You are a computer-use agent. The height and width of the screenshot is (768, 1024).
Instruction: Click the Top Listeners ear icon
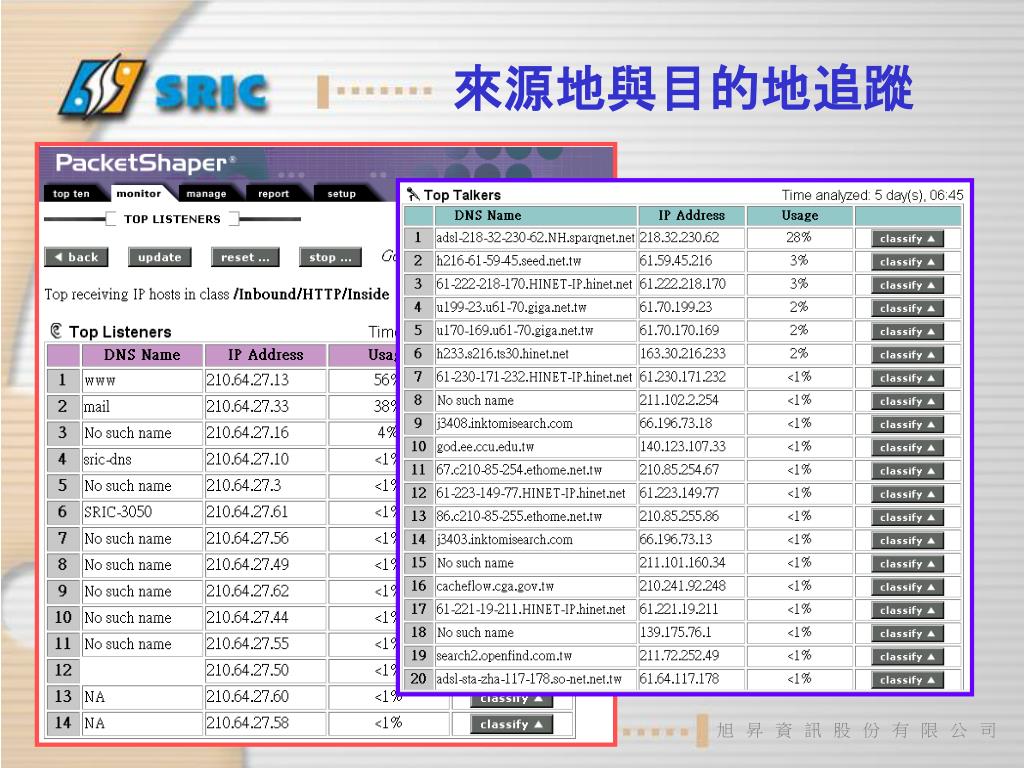[x=56, y=331]
